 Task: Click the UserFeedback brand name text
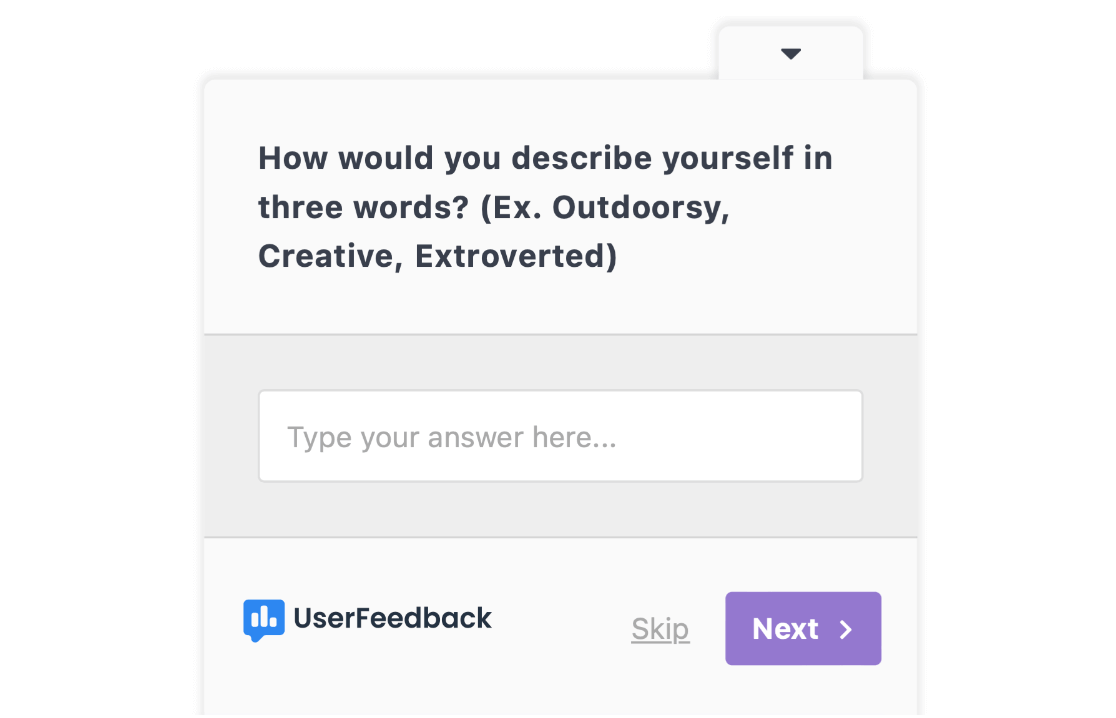click(x=392, y=618)
